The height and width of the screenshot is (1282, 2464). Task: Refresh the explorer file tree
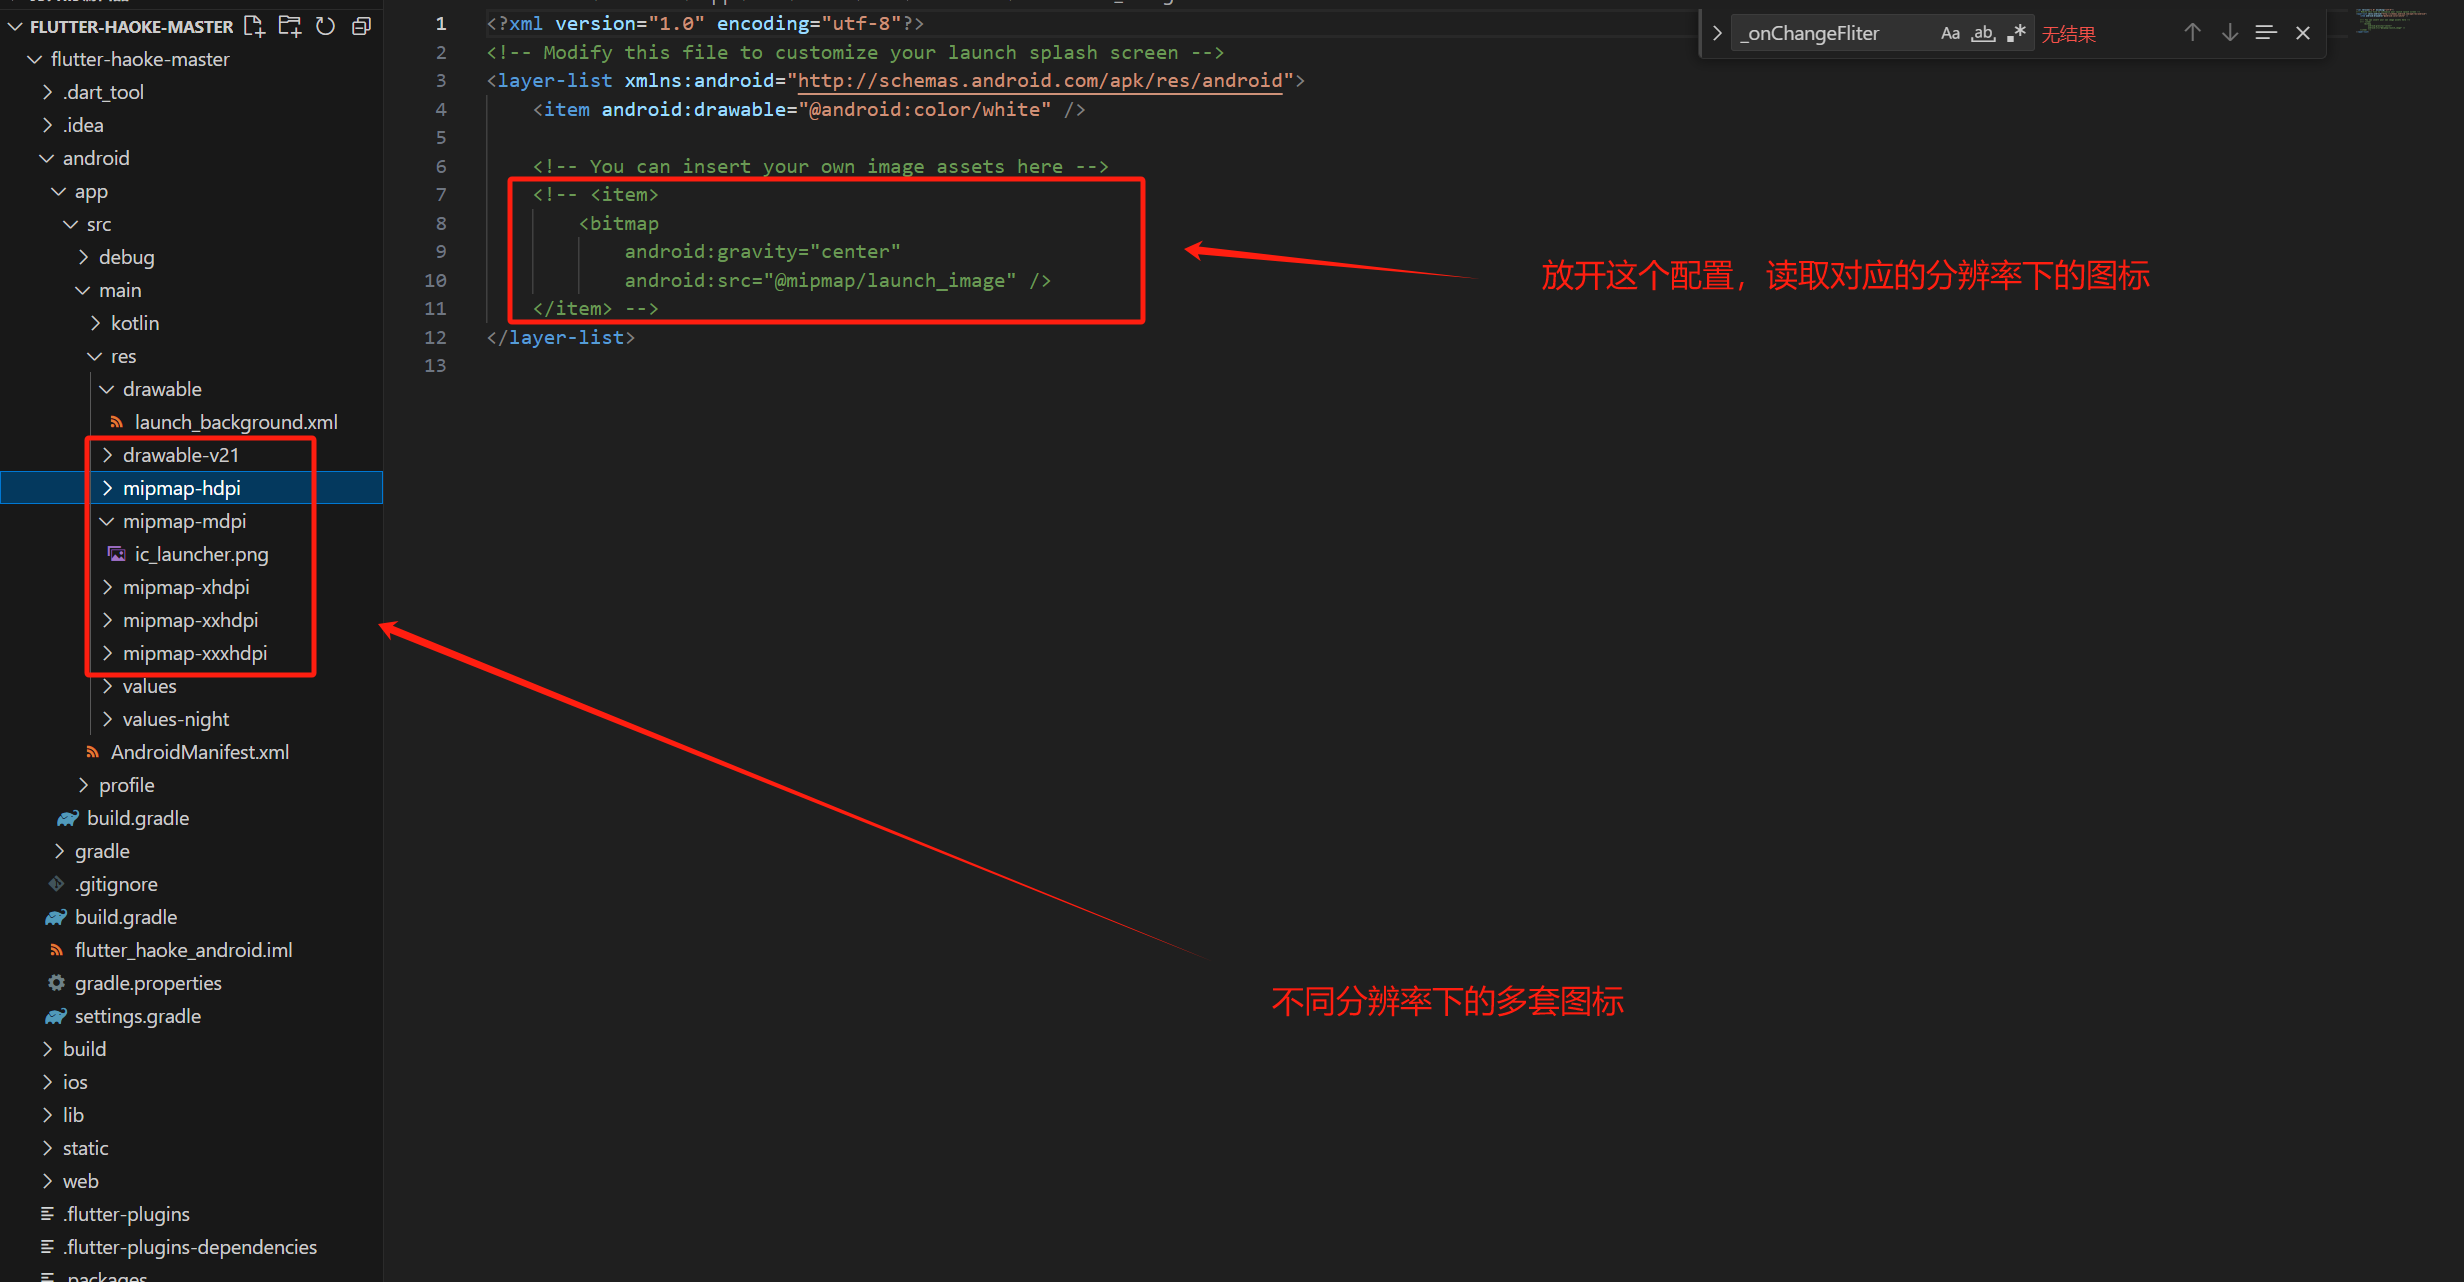(326, 26)
